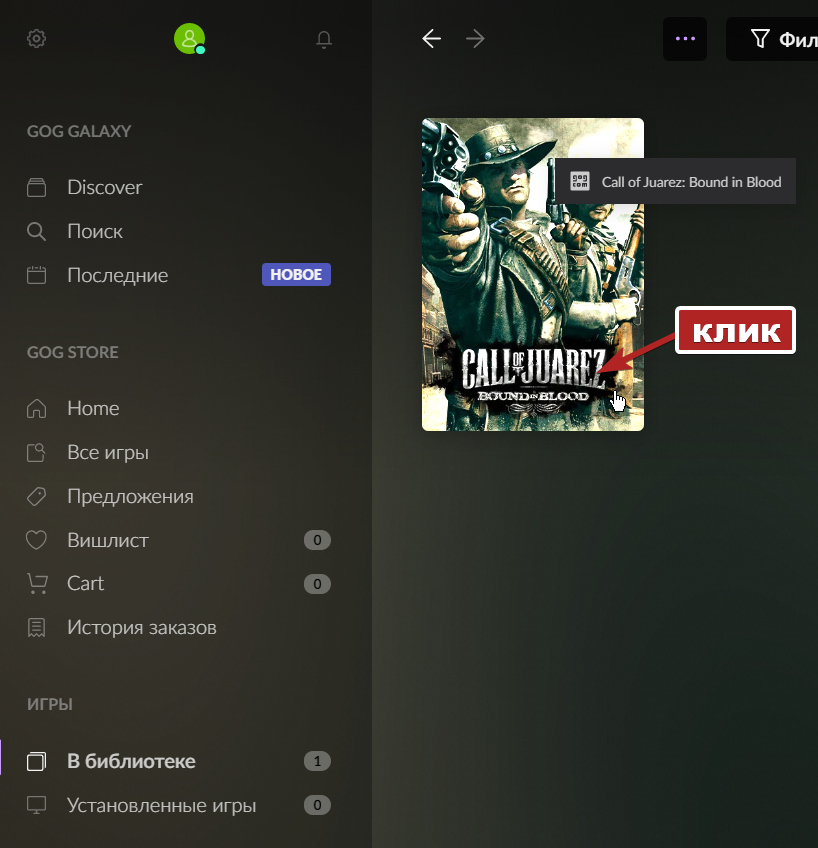
Task: Open Все игры store section
Action: 108,452
